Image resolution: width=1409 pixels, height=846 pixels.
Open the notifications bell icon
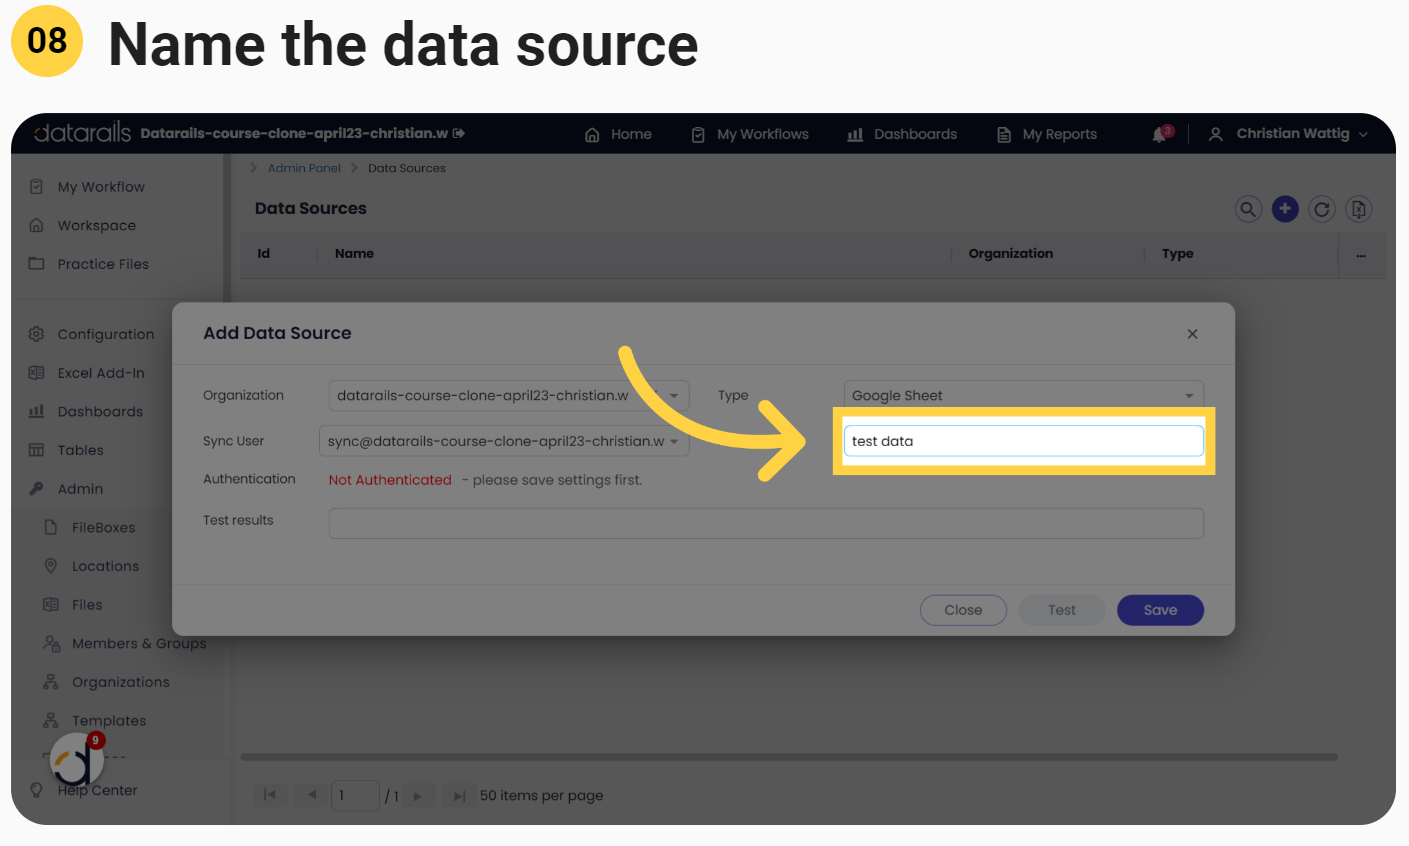(x=1160, y=134)
